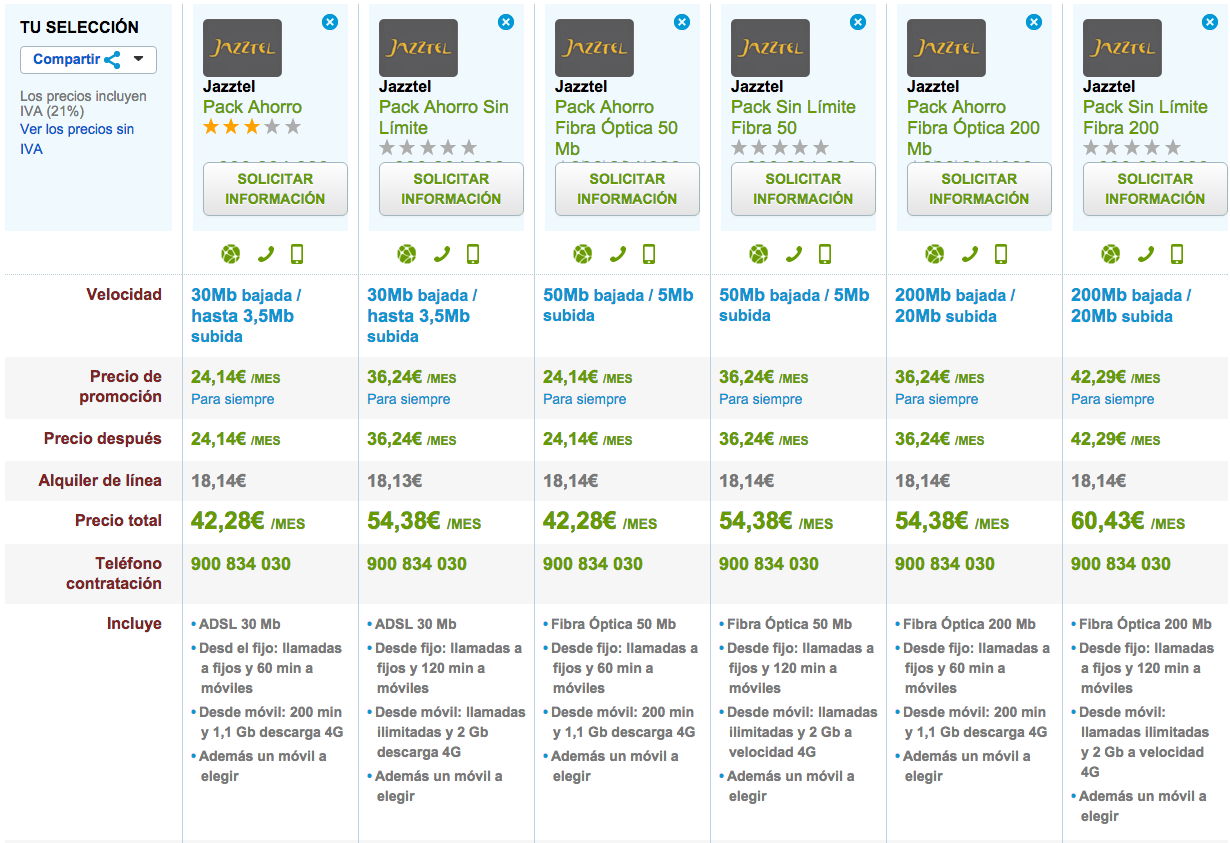Click the 'Precio total' row label
This screenshot has width=1230, height=843.
(118, 521)
